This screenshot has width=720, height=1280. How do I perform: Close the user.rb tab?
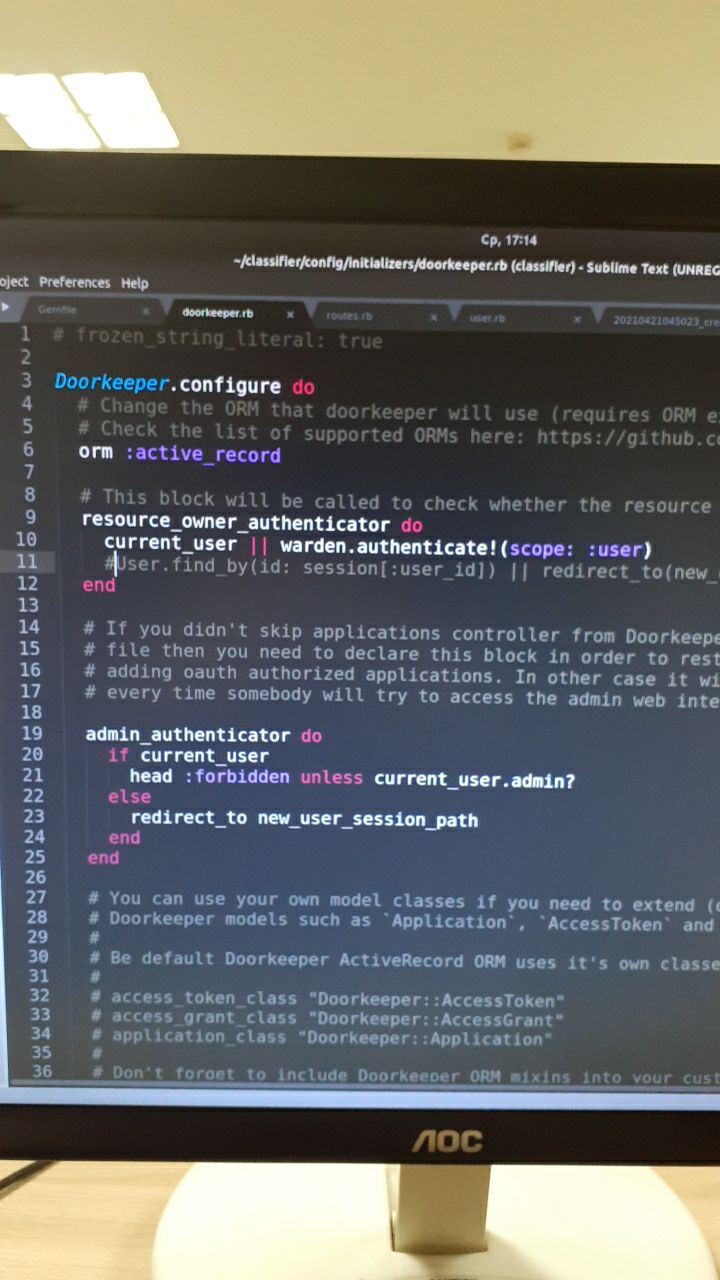[x=577, y=320]
